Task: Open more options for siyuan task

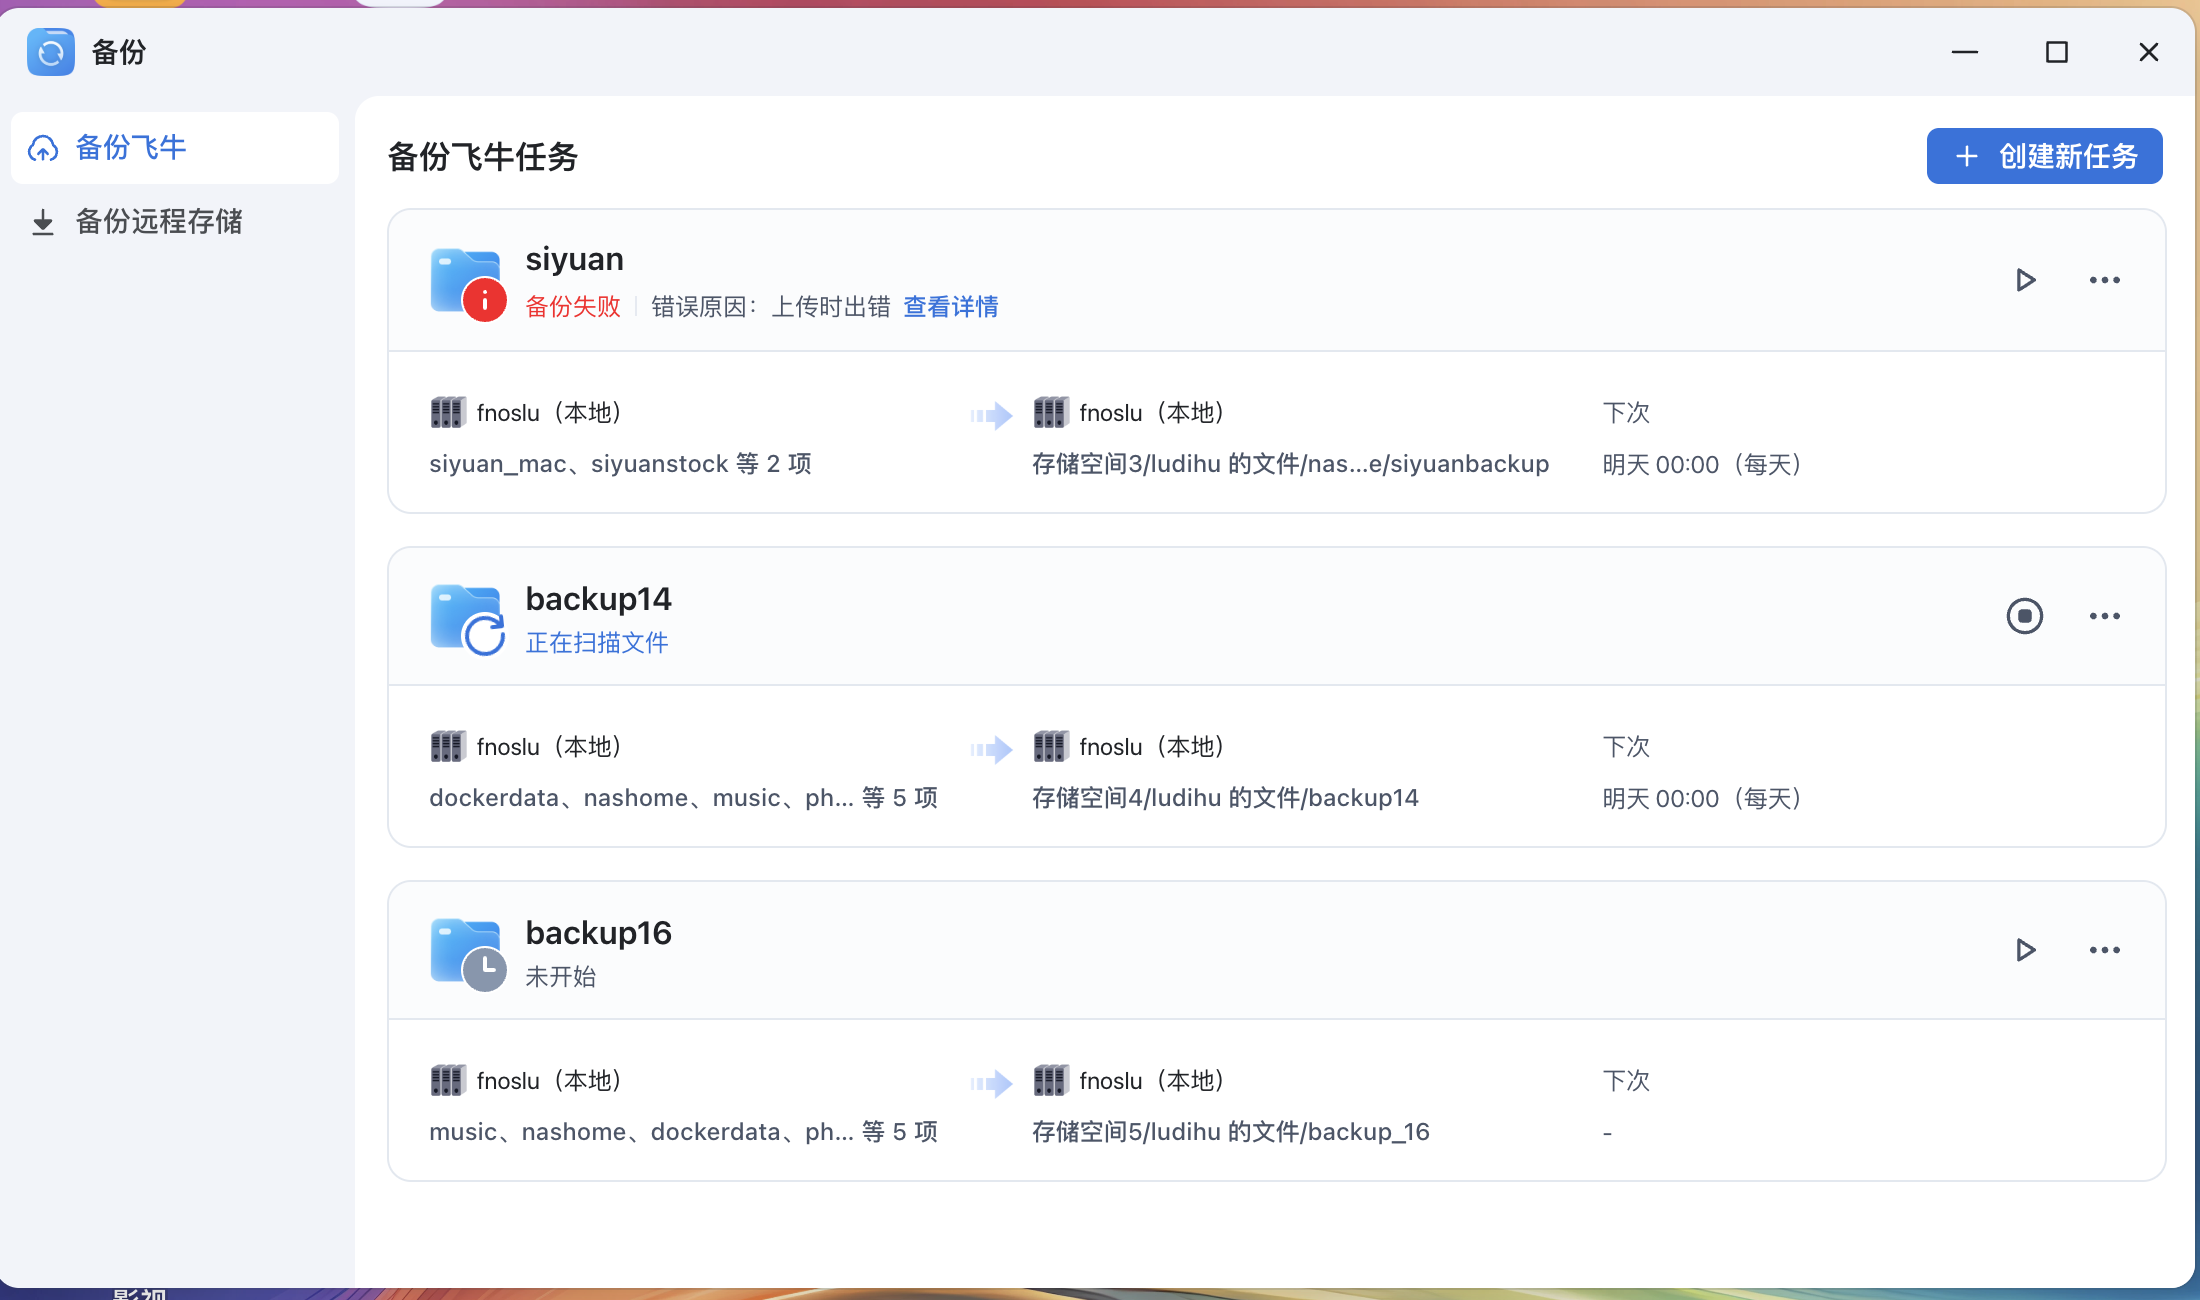Action: 2104,280
